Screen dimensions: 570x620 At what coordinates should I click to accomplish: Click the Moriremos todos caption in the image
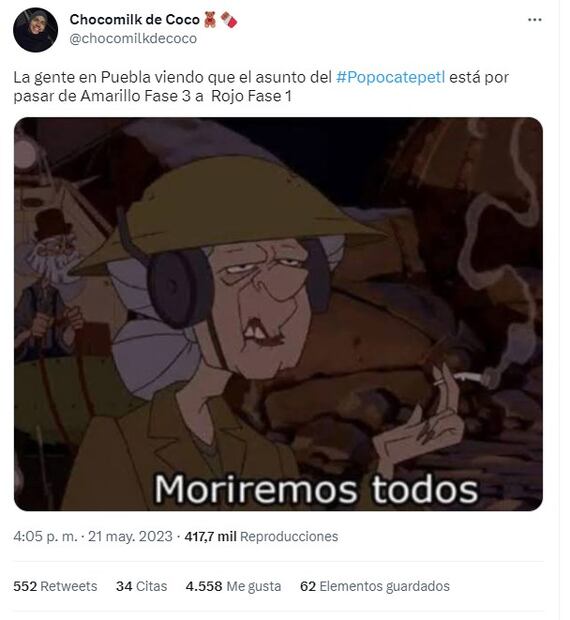pyautogui.click(x=316, y=490)
